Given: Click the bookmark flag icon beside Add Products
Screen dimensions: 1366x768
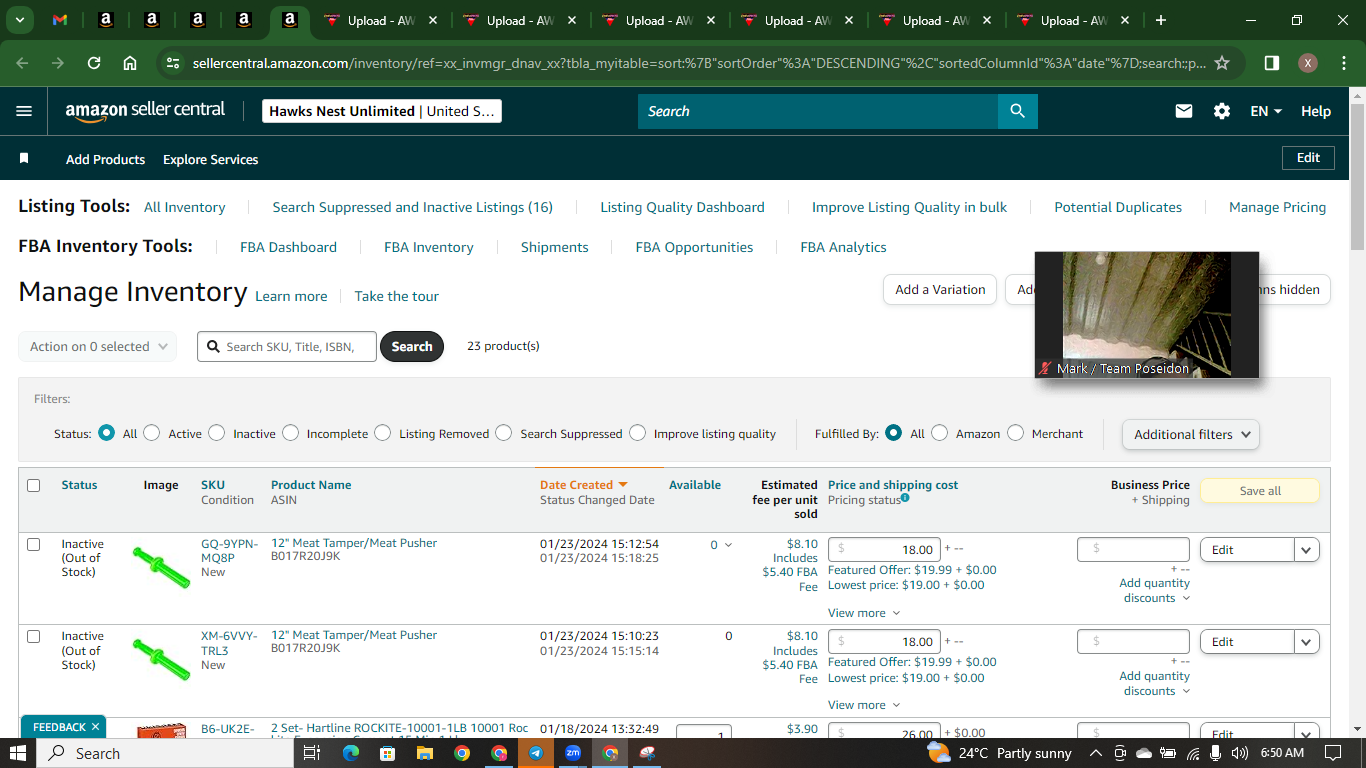Looking at the screenshot, I should pos(25,159).
